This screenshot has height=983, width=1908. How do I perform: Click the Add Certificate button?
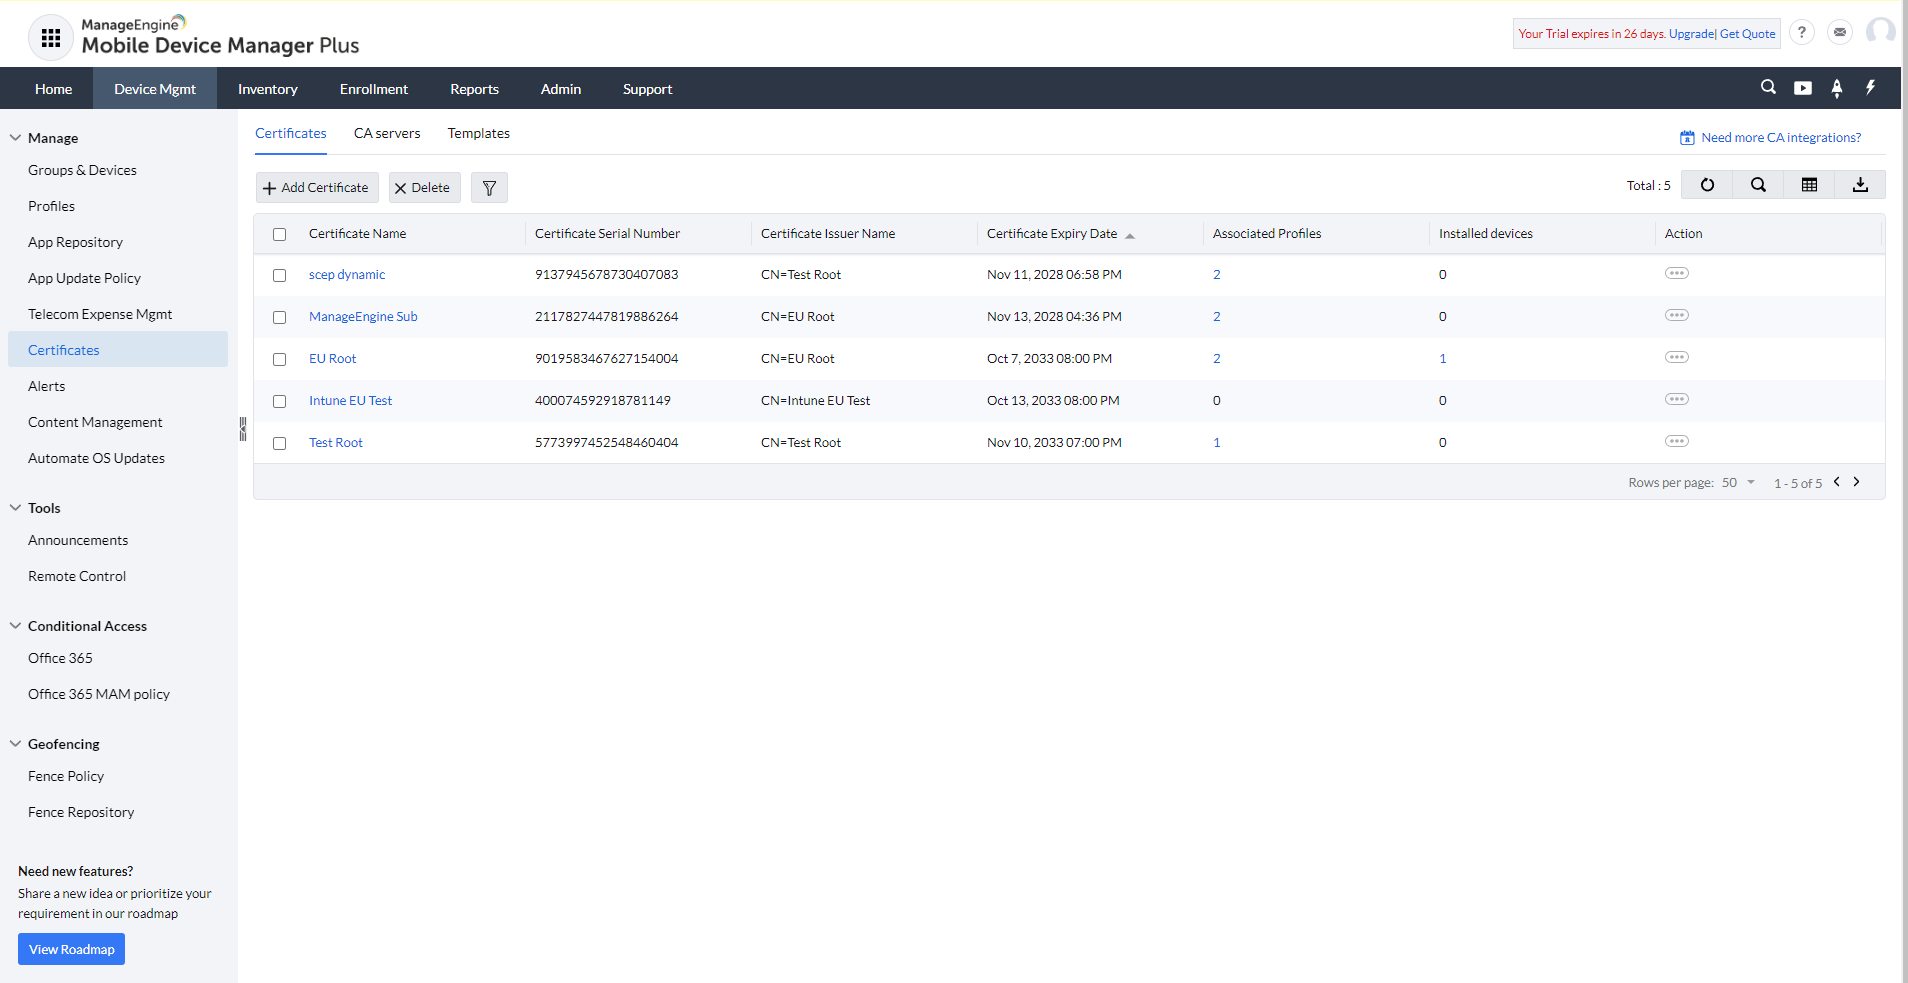[x=317, y=188]
